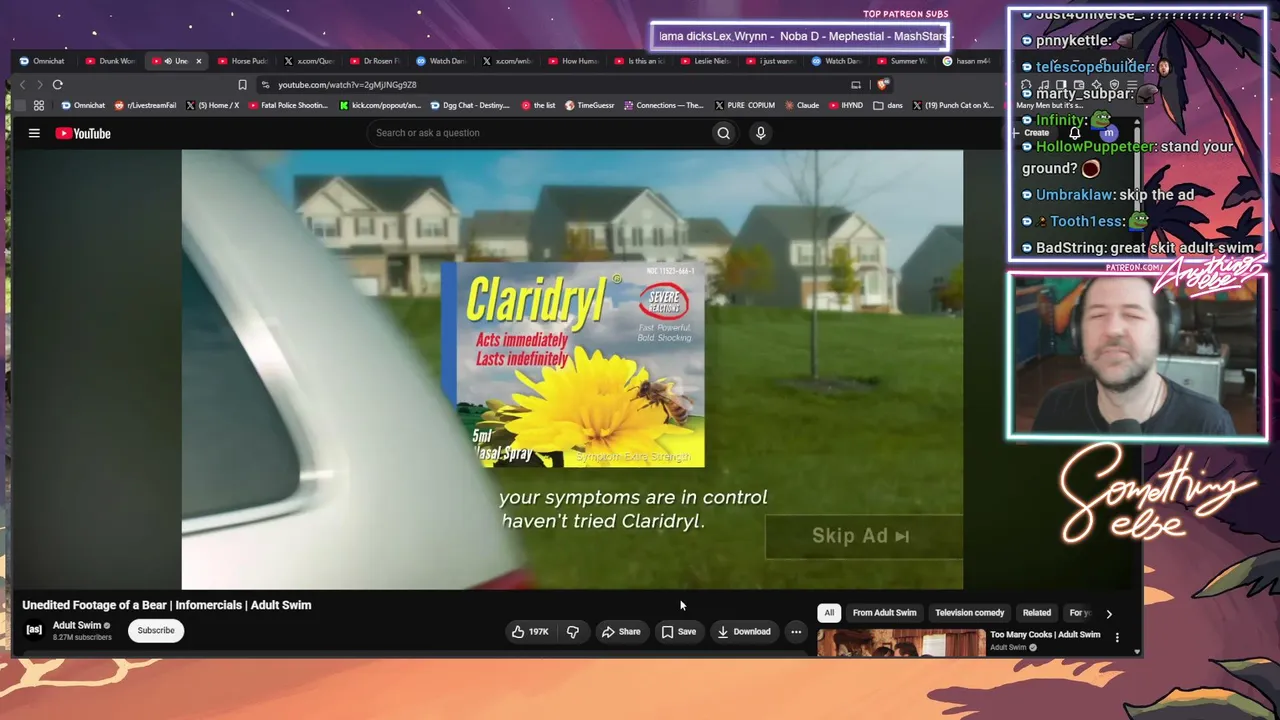Screen dimensions: 1280x720
Task: Share the video
Action: [620, 632]
